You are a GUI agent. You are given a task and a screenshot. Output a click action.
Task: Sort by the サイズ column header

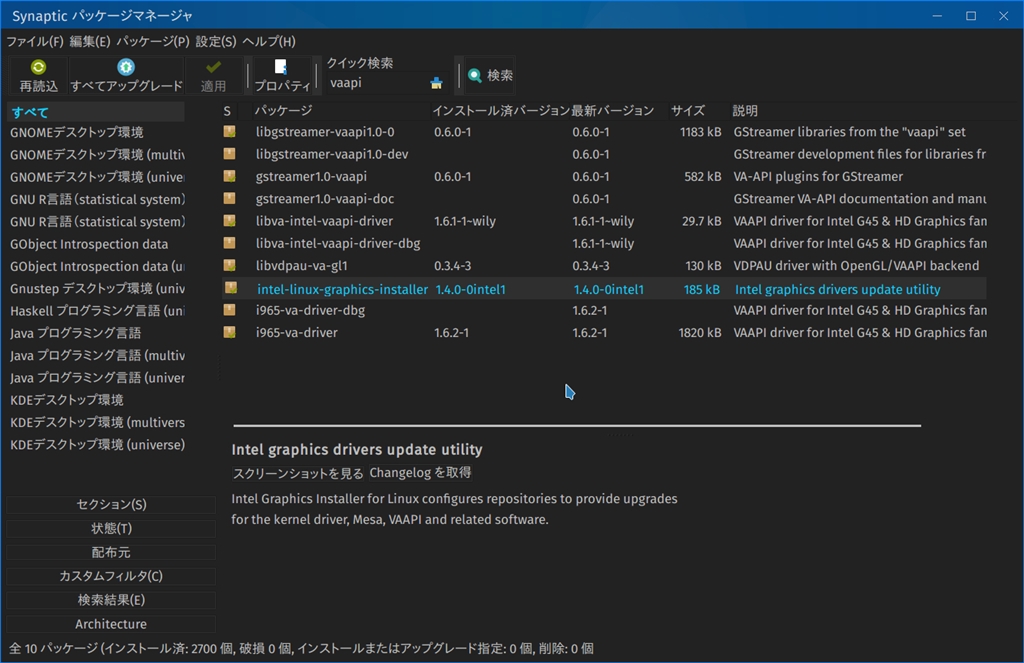coord(687,110)
